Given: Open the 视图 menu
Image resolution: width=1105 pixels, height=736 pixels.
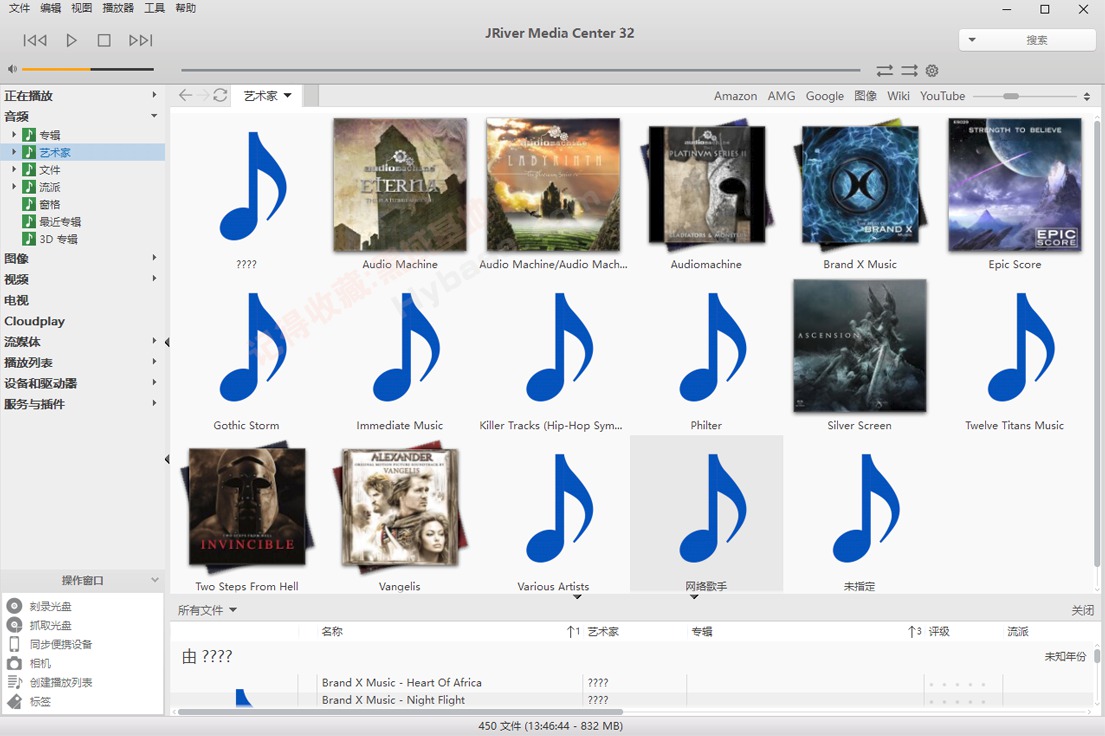Looking at the screenshot, I should 82,8.
